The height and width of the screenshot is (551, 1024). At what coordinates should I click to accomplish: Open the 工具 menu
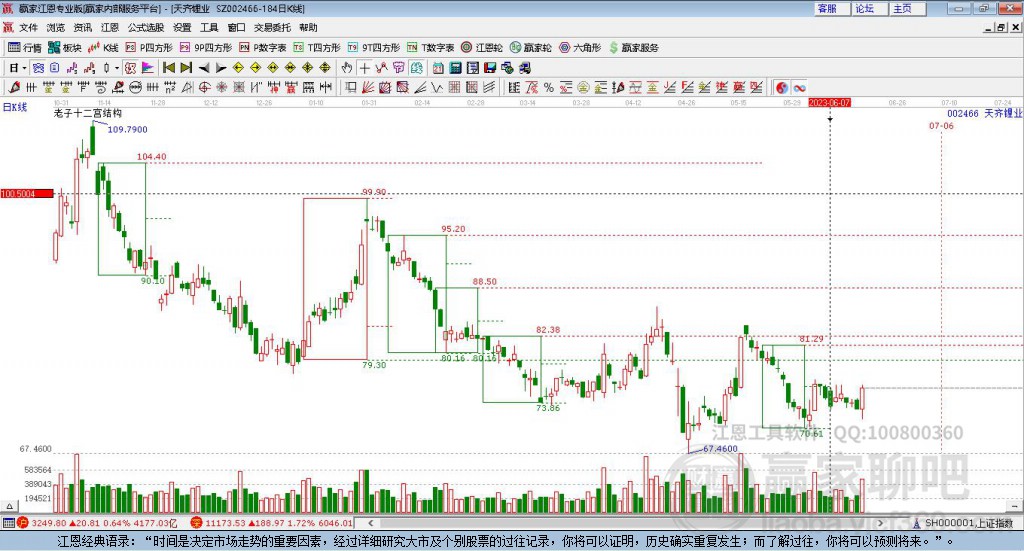pyautogui.click(x=209, y=27)
